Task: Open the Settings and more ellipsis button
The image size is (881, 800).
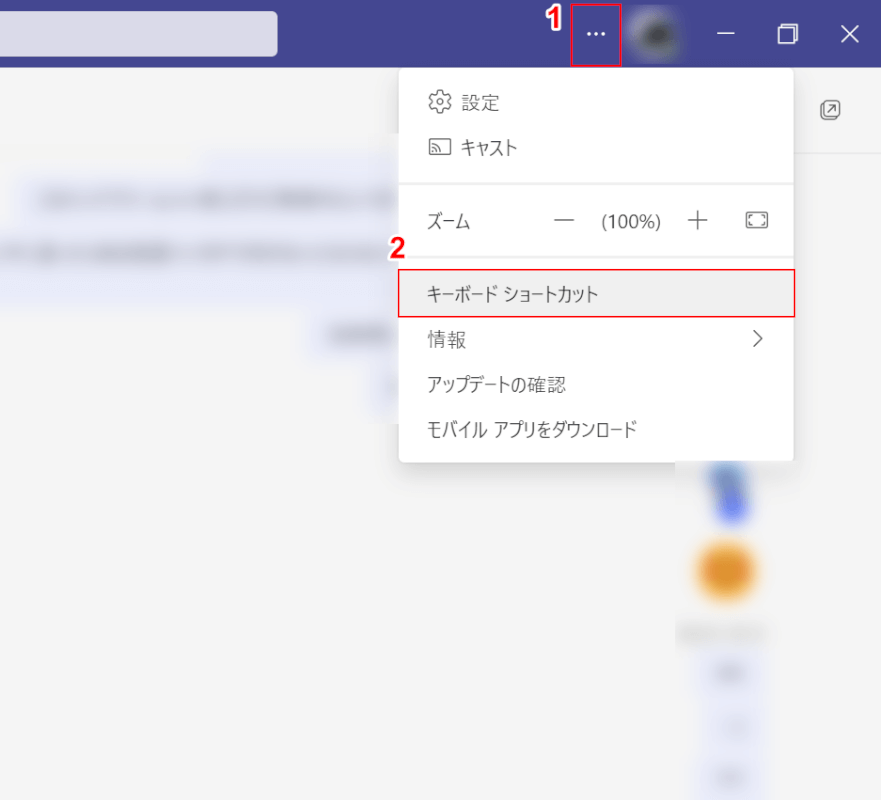Action: click(x=596, y=35)
